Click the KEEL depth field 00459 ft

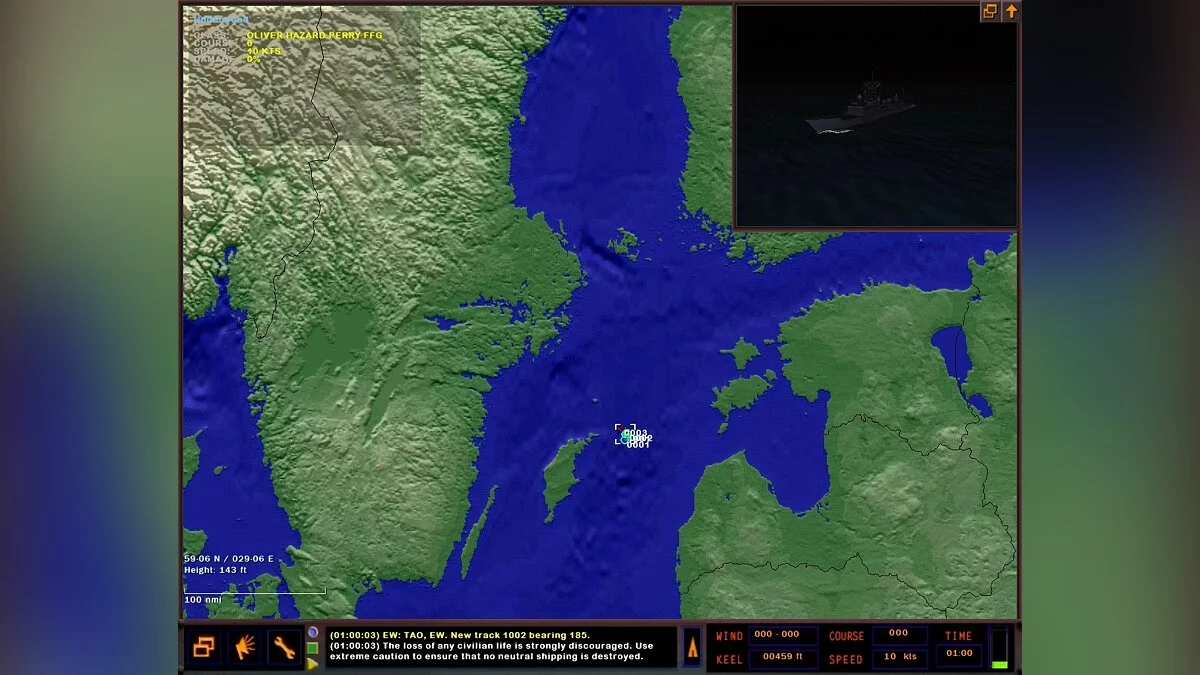(783, 658)
